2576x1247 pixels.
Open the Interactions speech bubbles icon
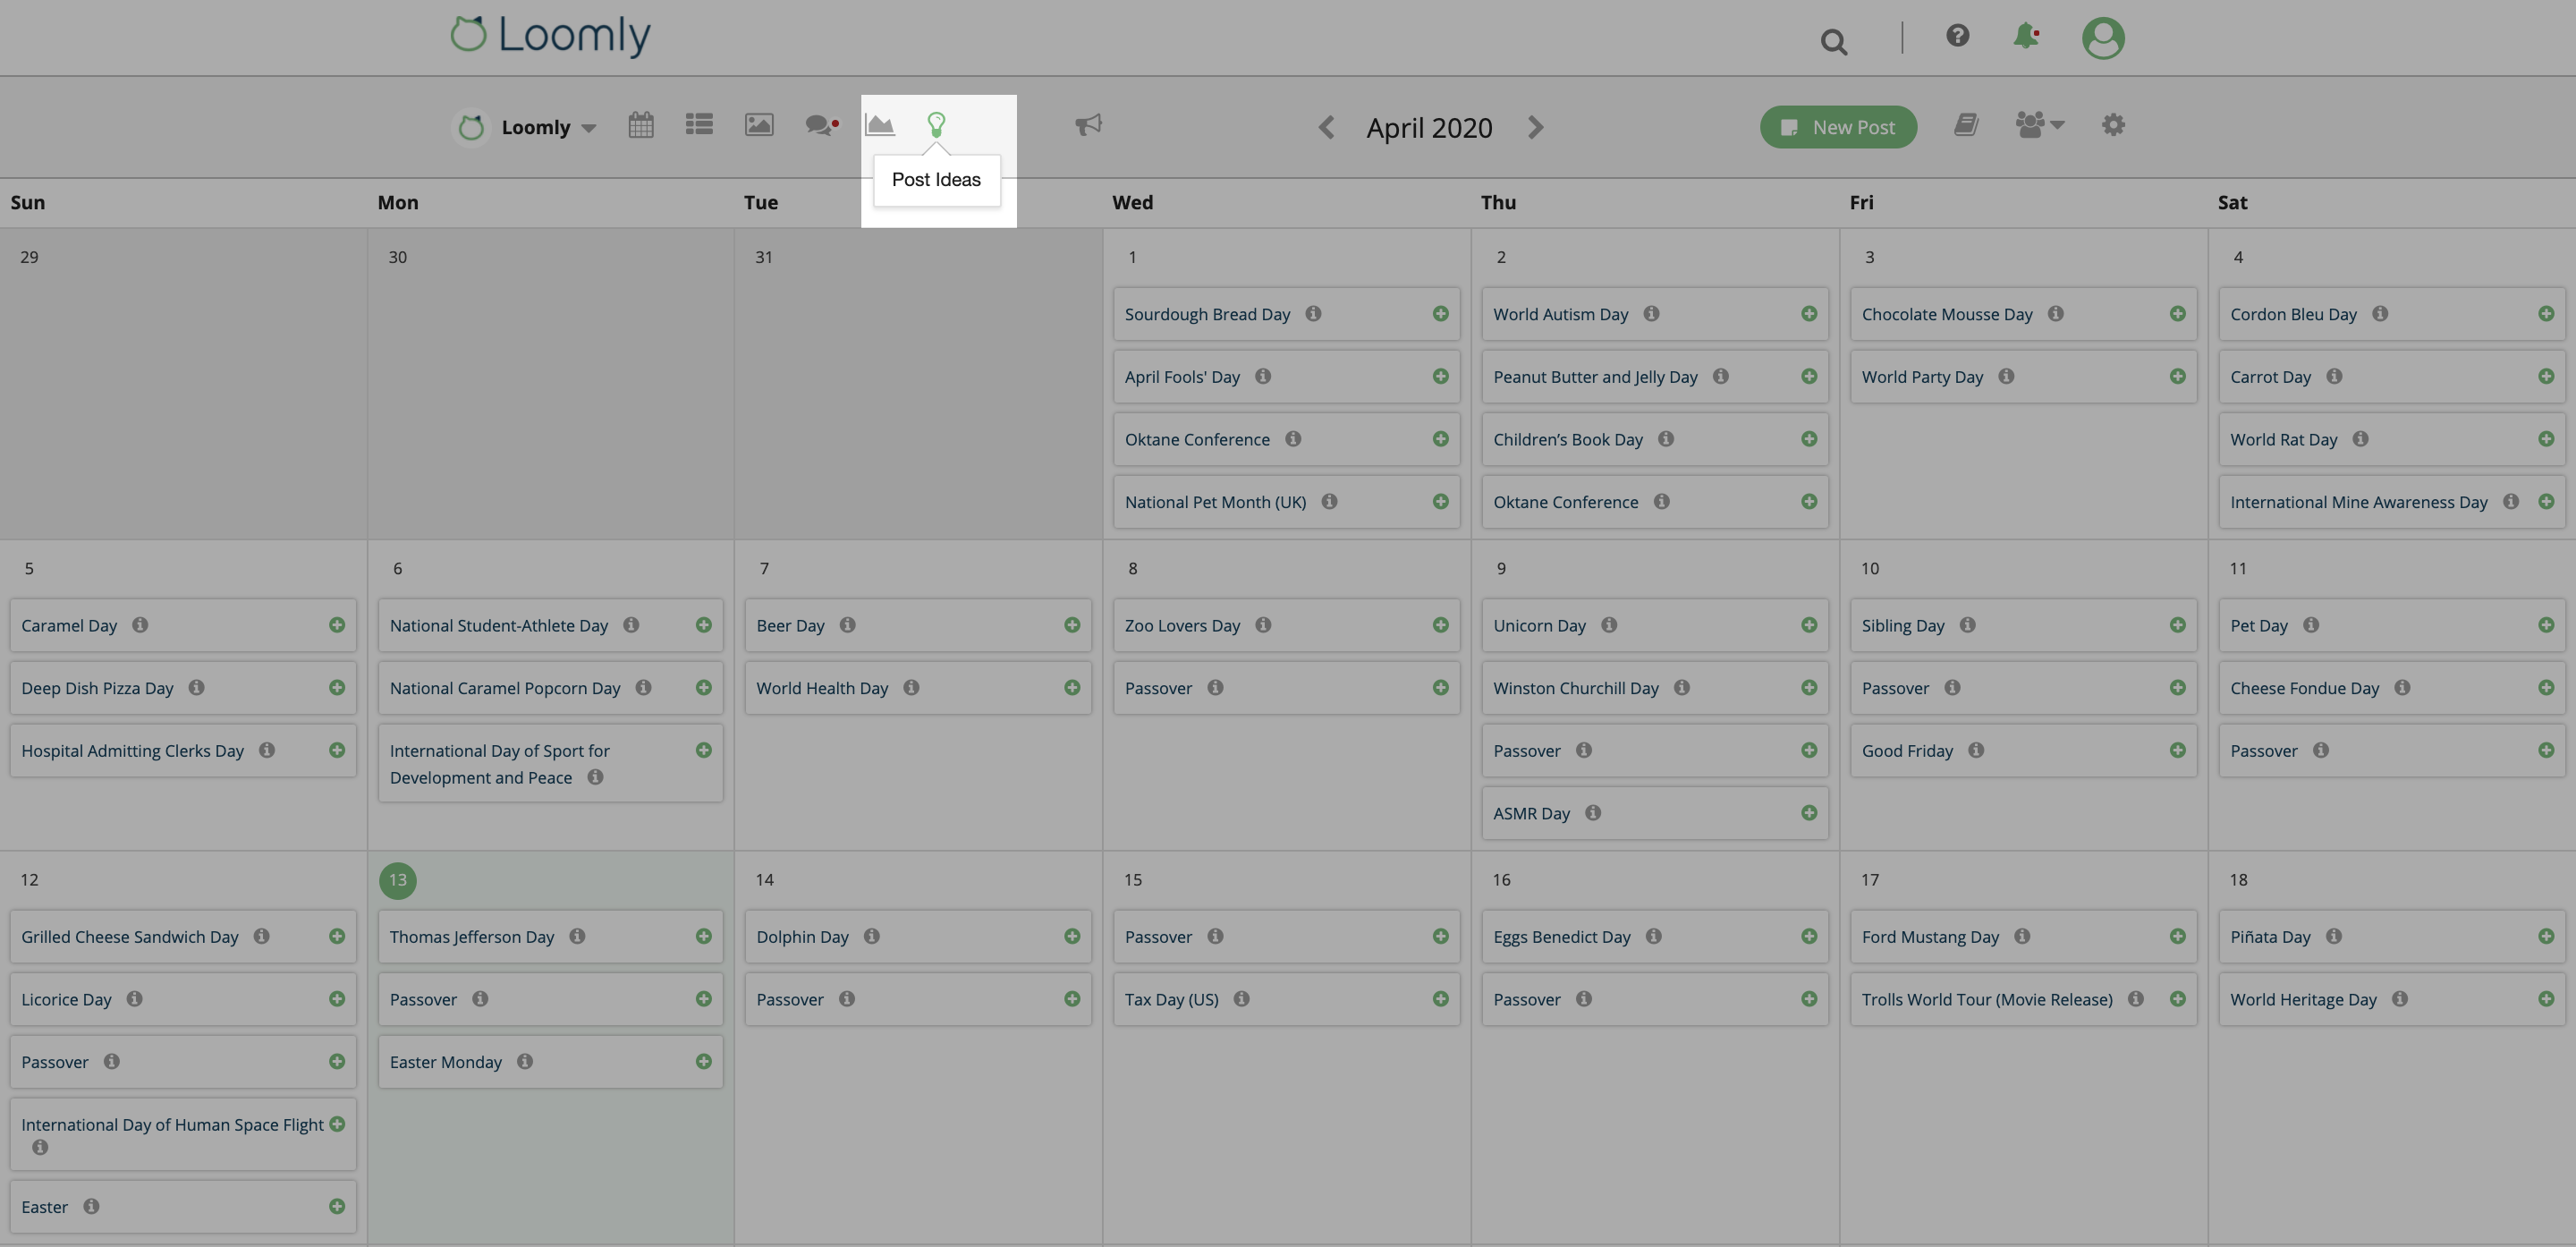pos(821,125)
